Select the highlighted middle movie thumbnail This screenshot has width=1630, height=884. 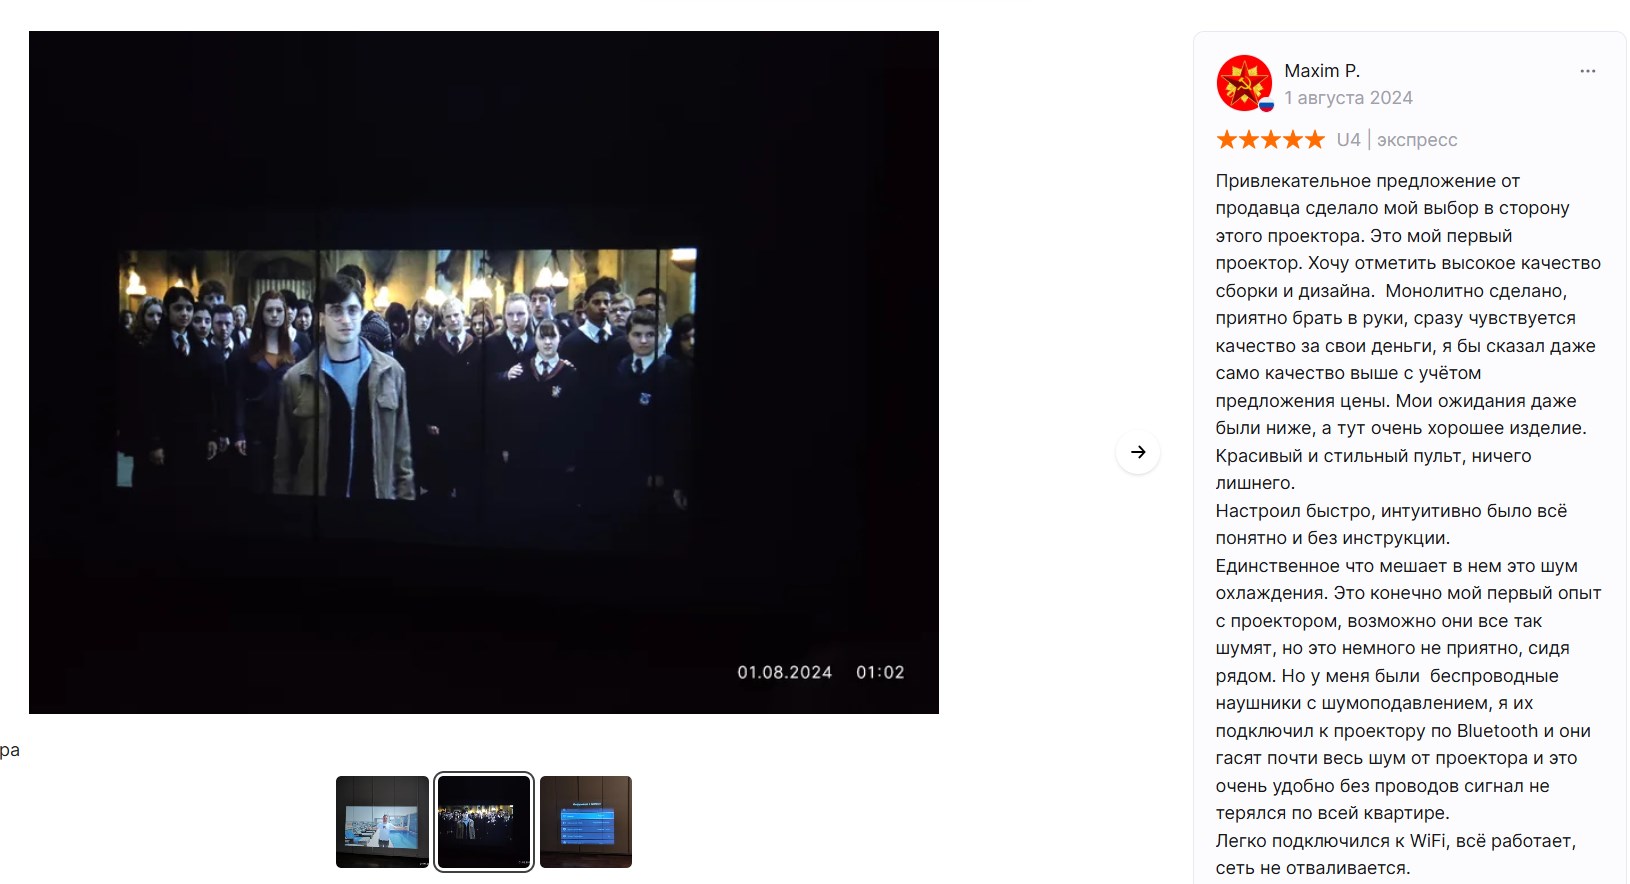pyautogui.click(x=484, y=822)
